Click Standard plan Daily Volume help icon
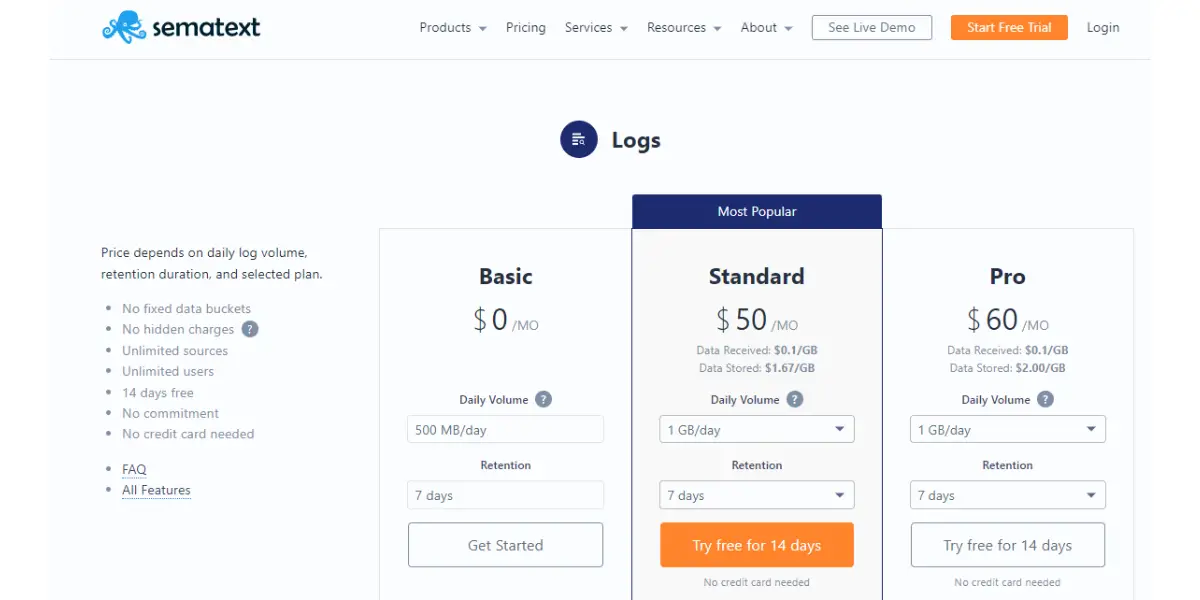 (794, 399)
